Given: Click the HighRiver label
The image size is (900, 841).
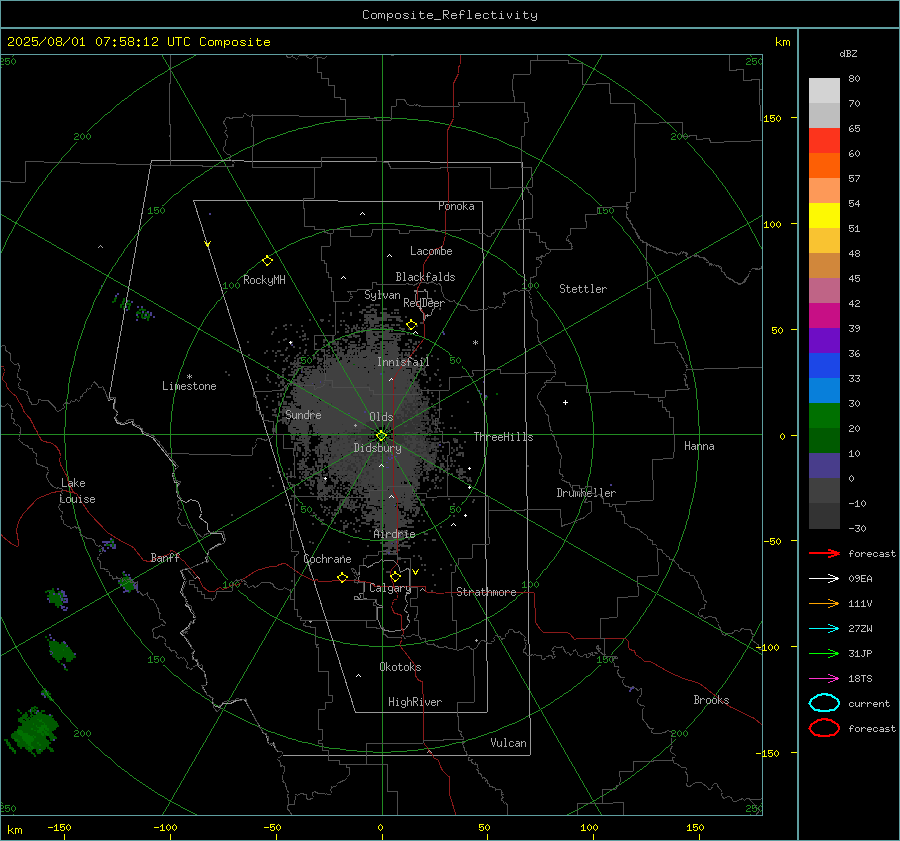Looking at the screenshot, I should (x=415, y=702).
